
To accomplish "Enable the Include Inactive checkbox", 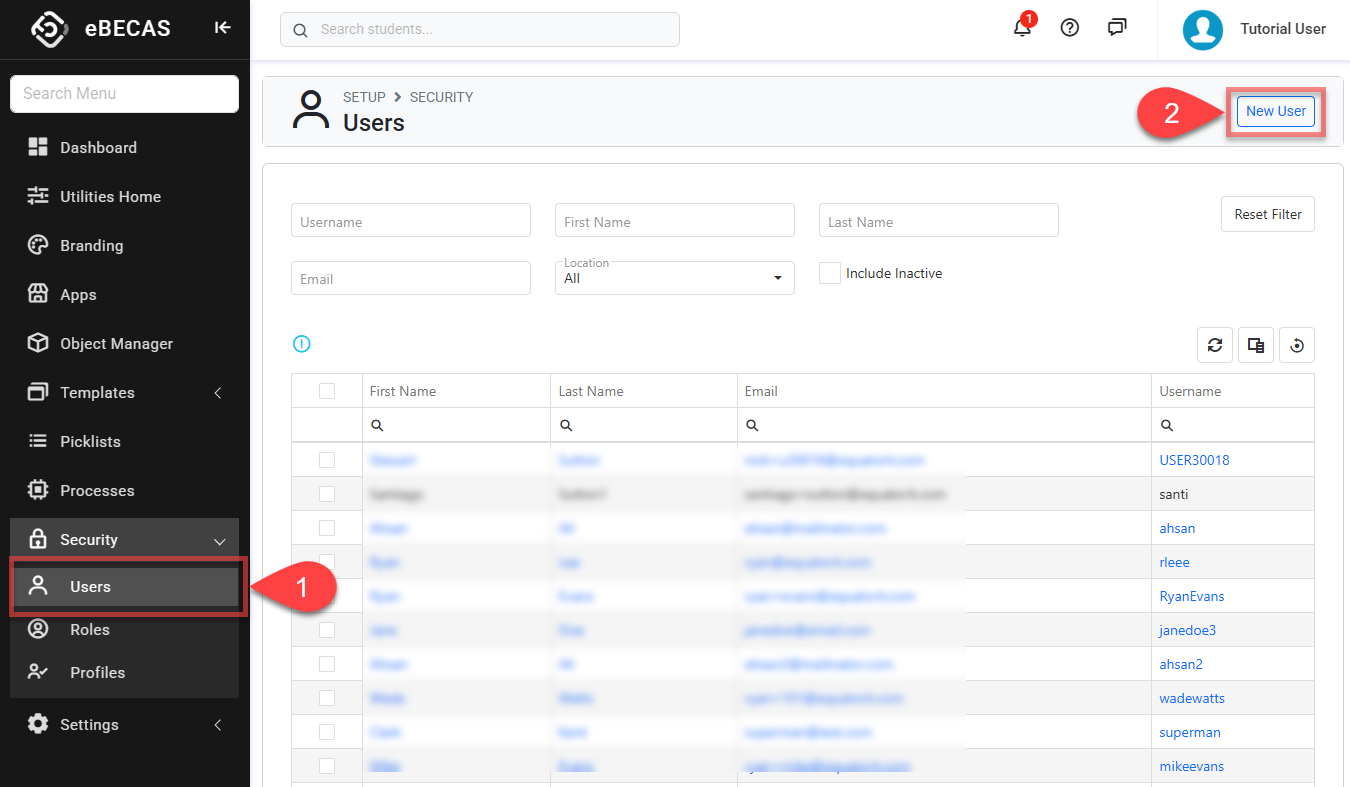I will coord(829,273).
